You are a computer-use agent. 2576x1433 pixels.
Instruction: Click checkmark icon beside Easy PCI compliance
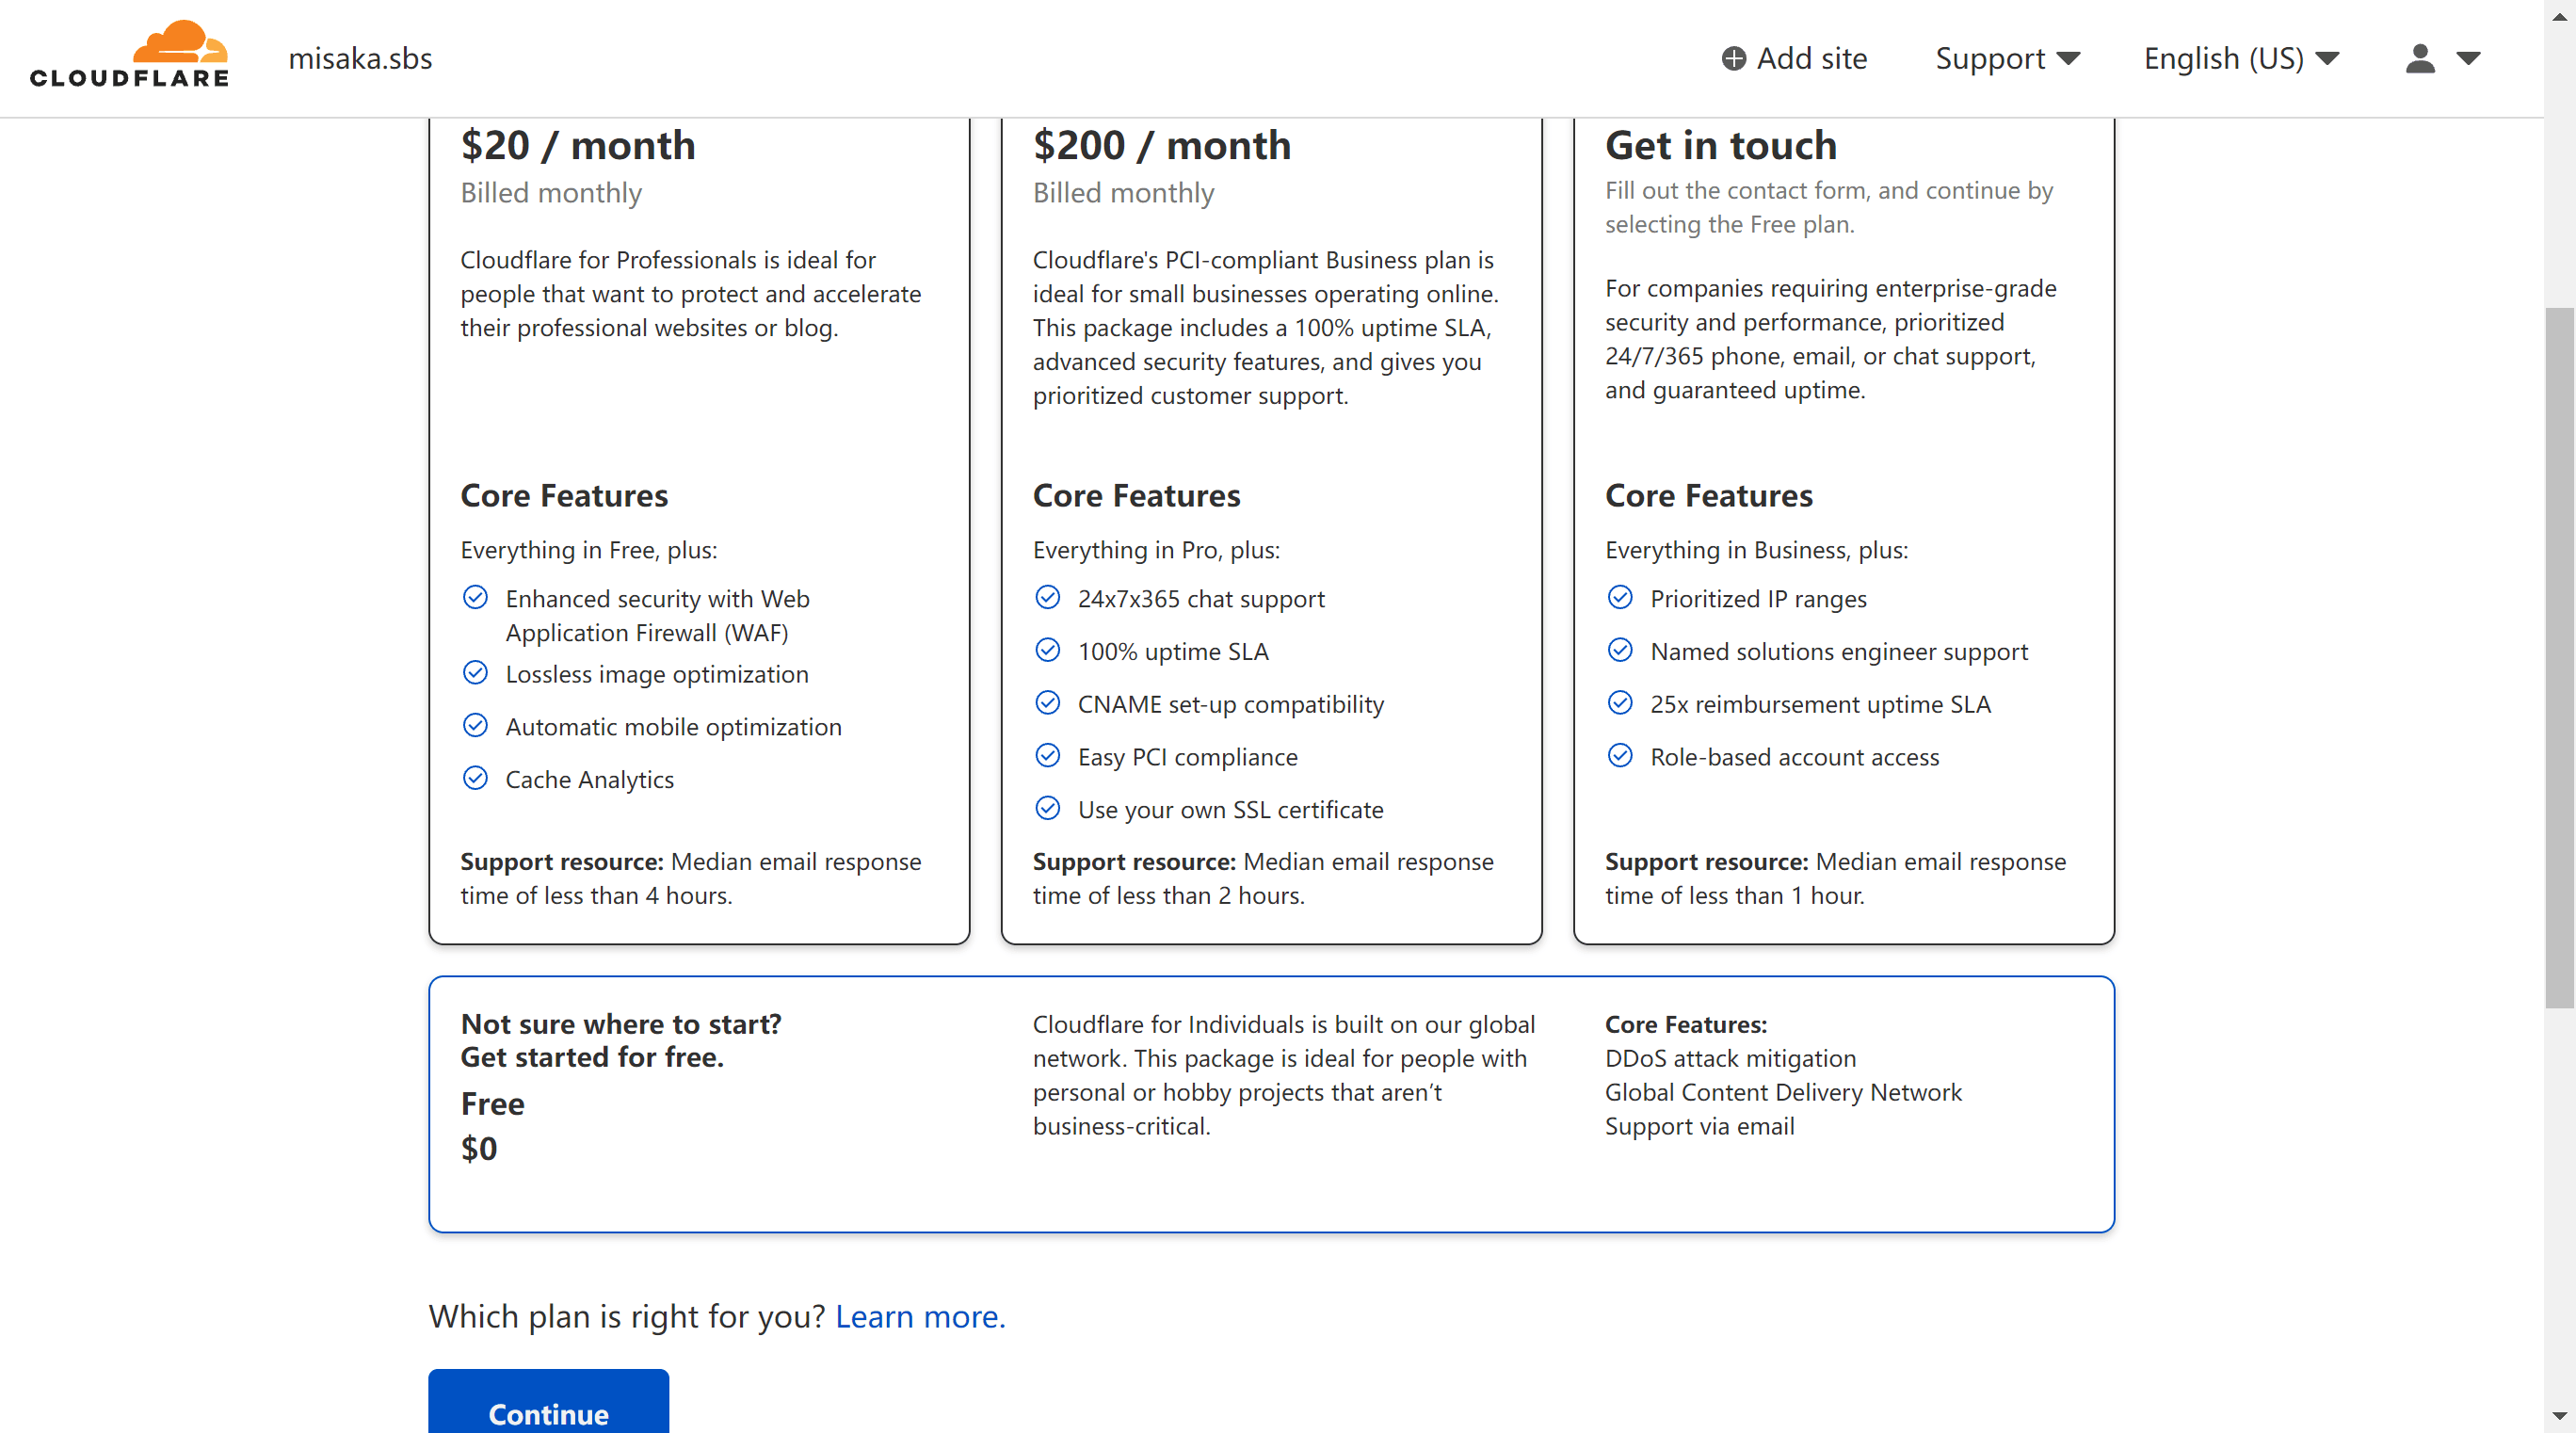tap(1047, 756)
